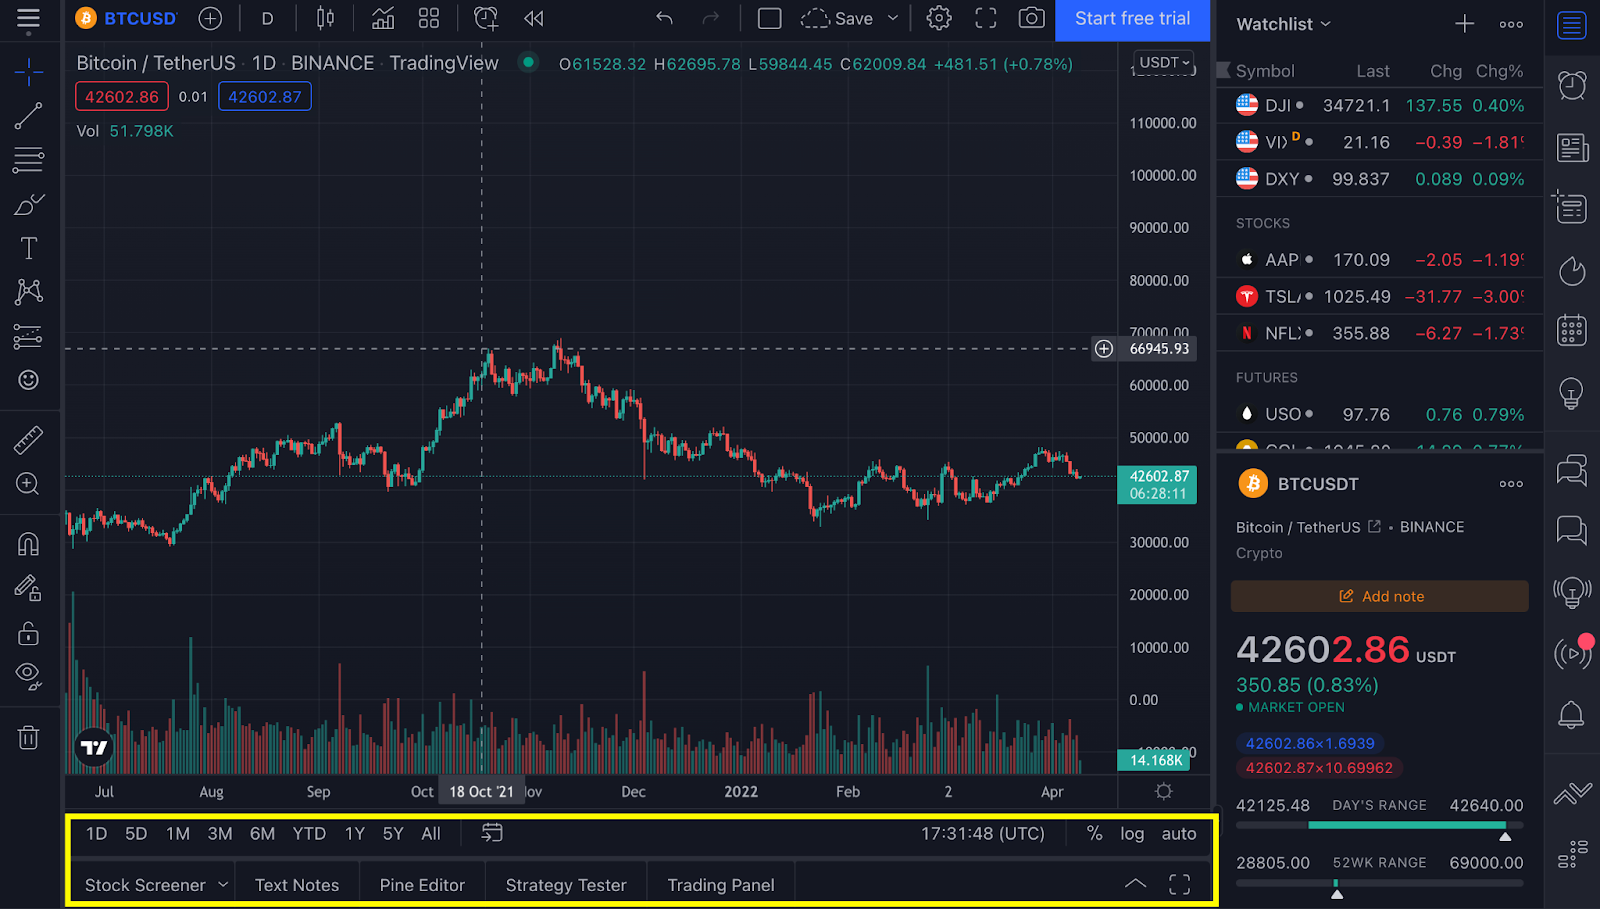Open the Strategy Tester tab

(x=566, y=885)
